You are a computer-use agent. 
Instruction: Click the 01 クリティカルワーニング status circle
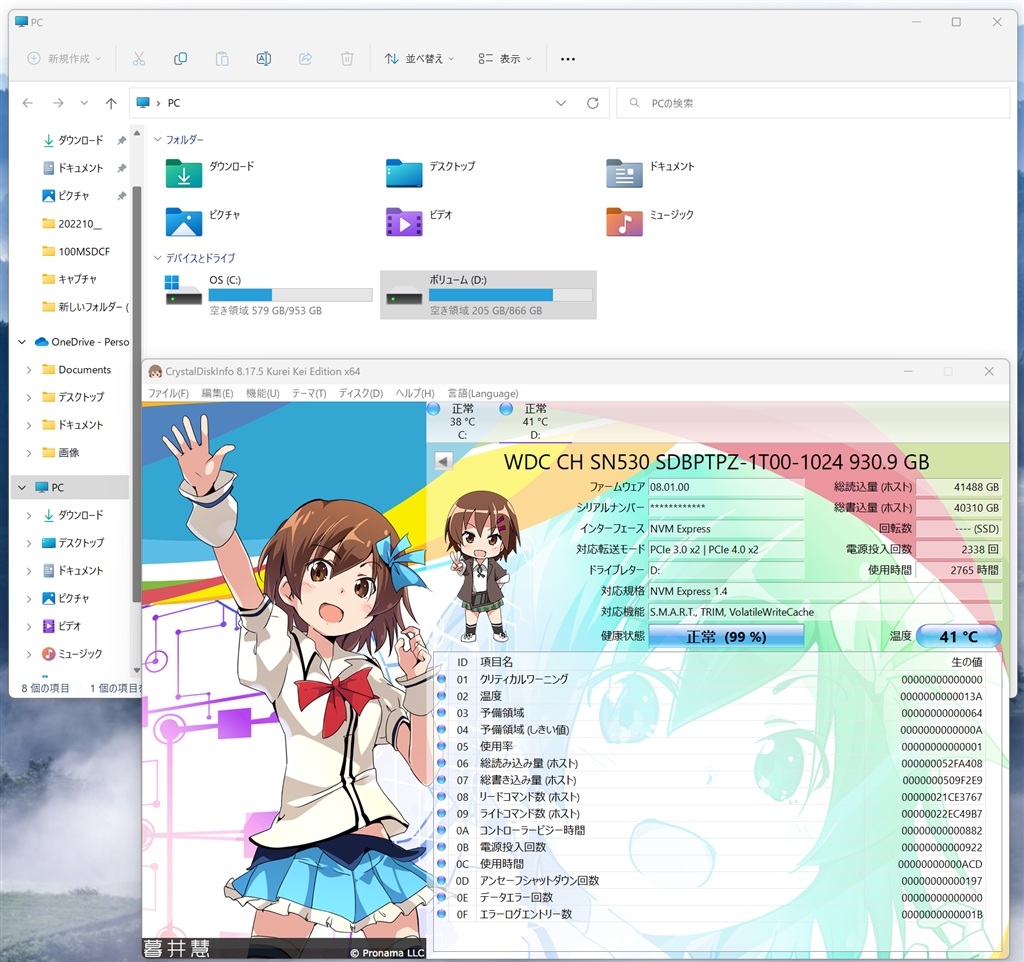(x=441, y=679)
